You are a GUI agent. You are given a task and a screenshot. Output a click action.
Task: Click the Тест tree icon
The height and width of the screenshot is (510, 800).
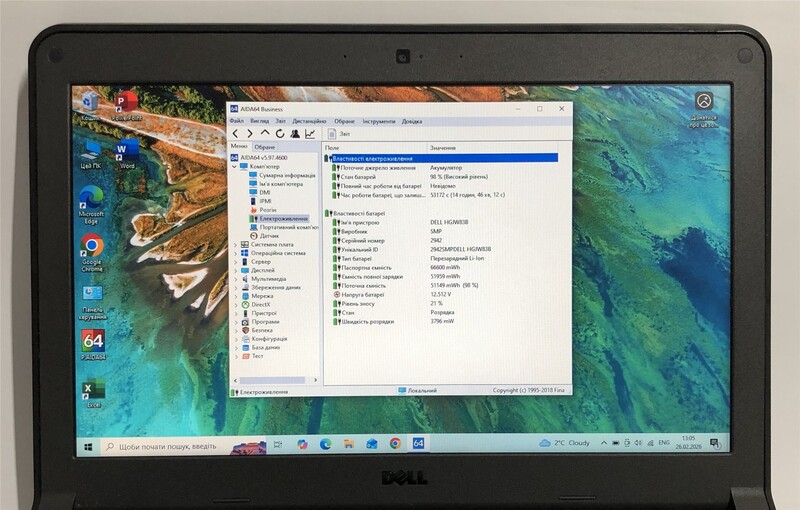(245, 356)
